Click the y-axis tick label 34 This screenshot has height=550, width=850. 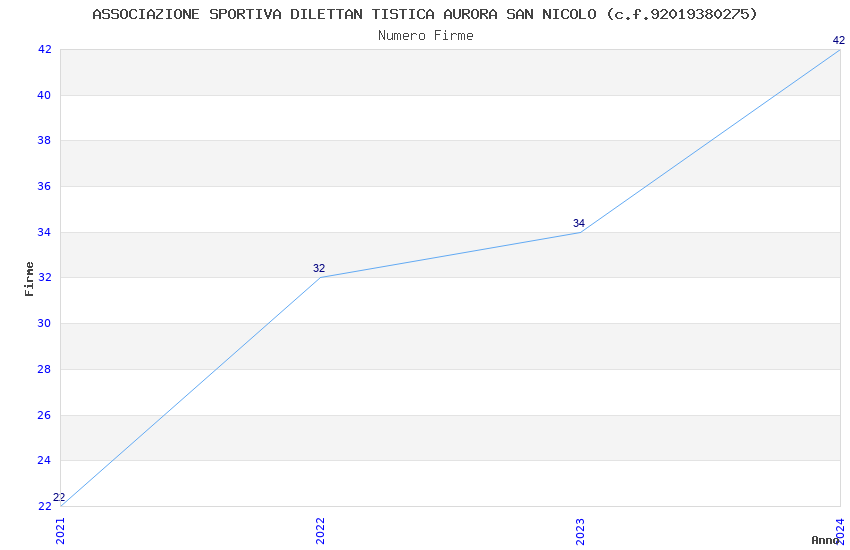[44, 232]
